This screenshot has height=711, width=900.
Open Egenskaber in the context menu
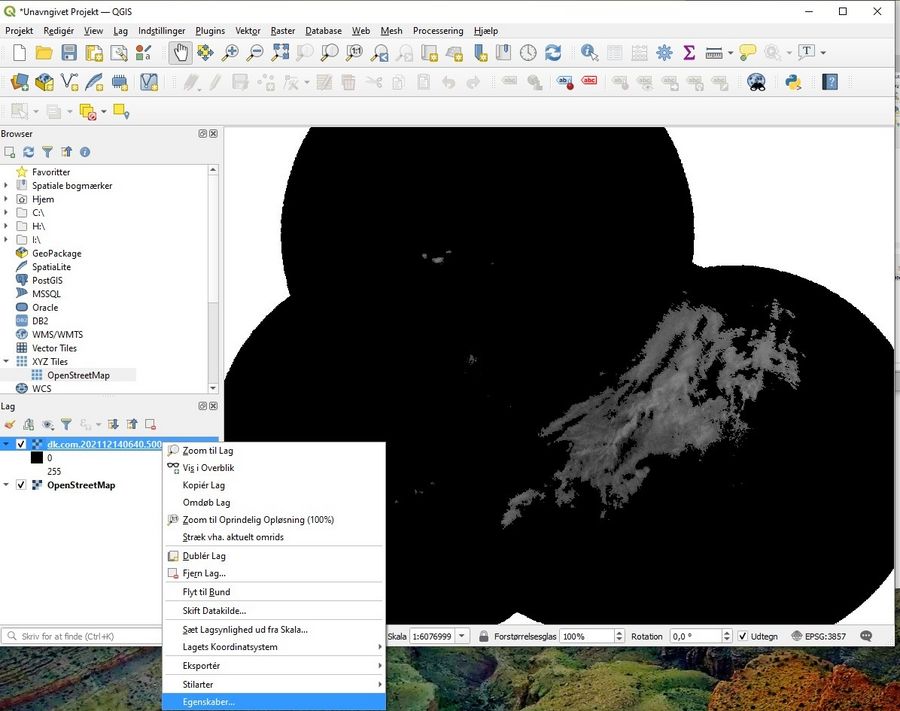click(209, 702)
